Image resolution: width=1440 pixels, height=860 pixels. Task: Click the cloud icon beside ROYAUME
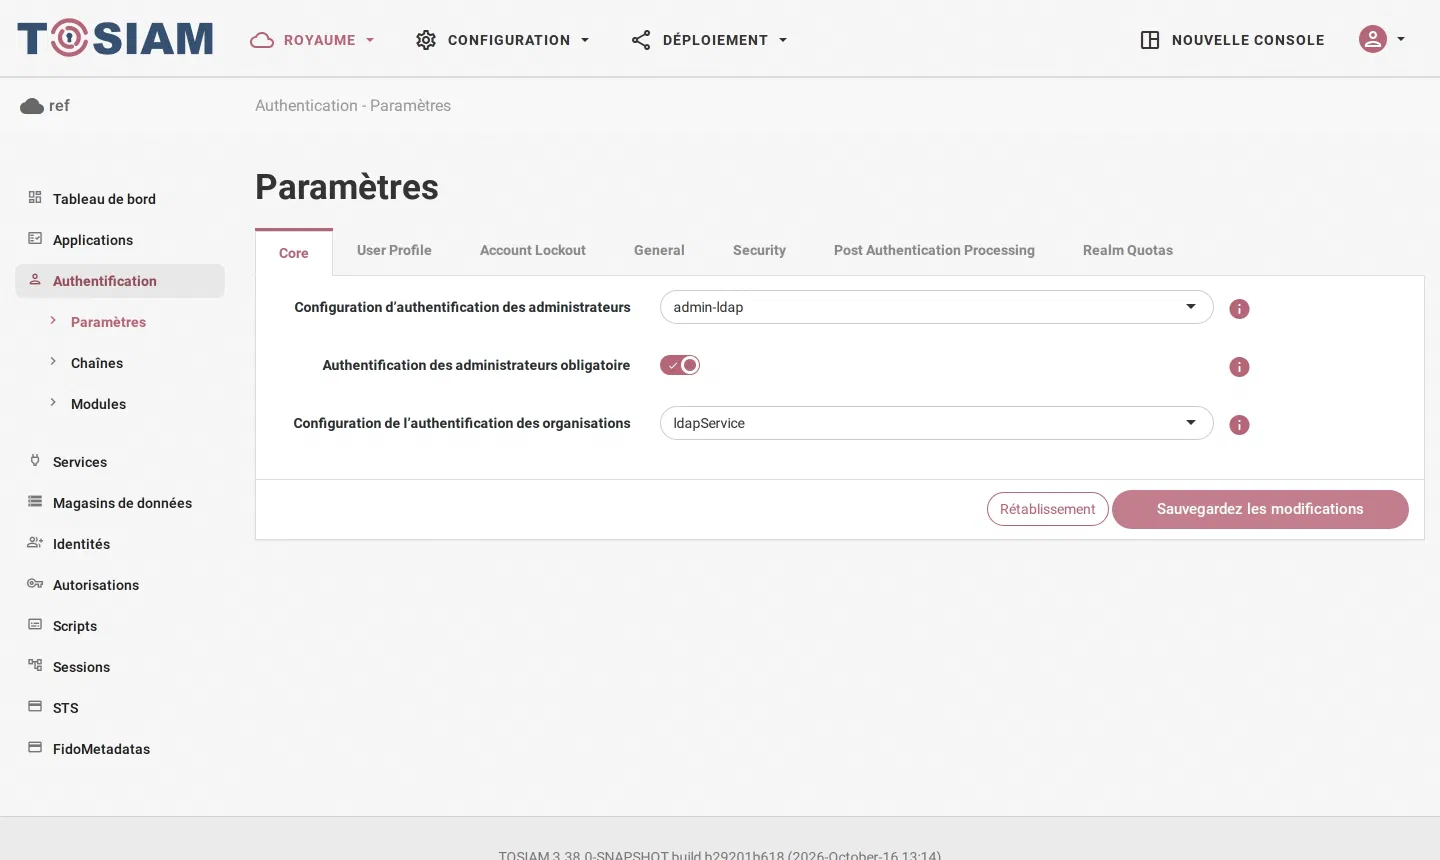tap(262, 40)
